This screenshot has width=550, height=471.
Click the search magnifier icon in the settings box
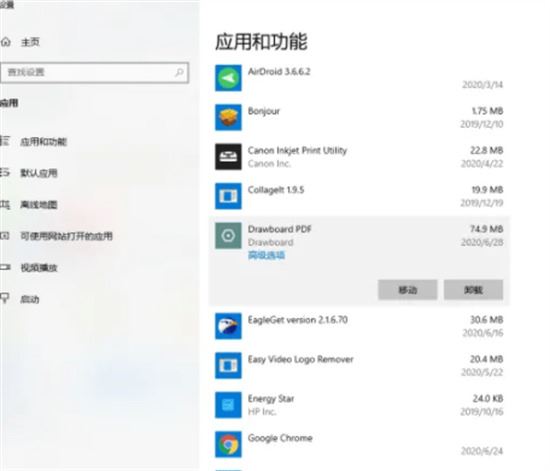click(179, 72)
